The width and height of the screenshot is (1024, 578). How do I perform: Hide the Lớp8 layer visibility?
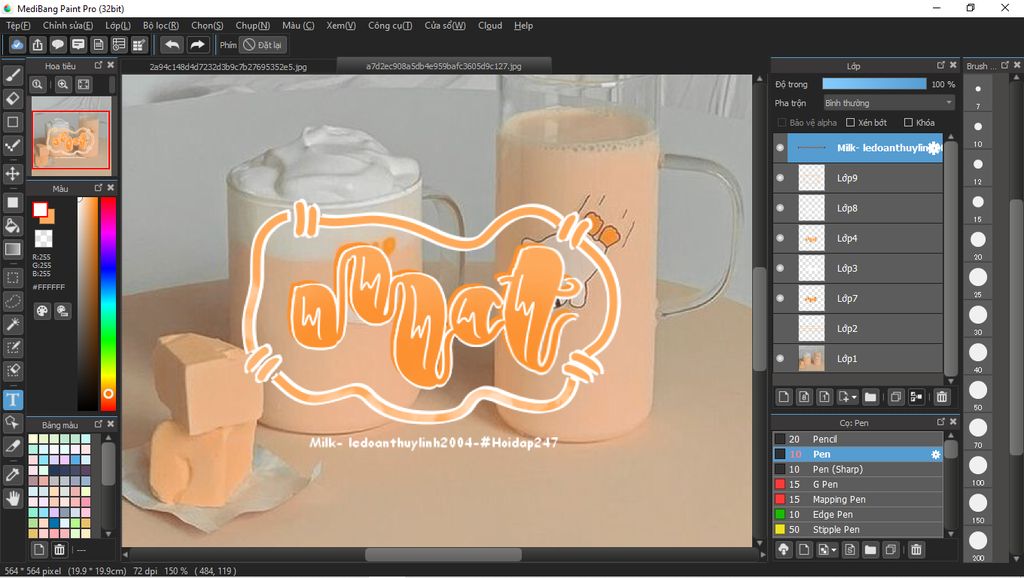tap(780, 208)
